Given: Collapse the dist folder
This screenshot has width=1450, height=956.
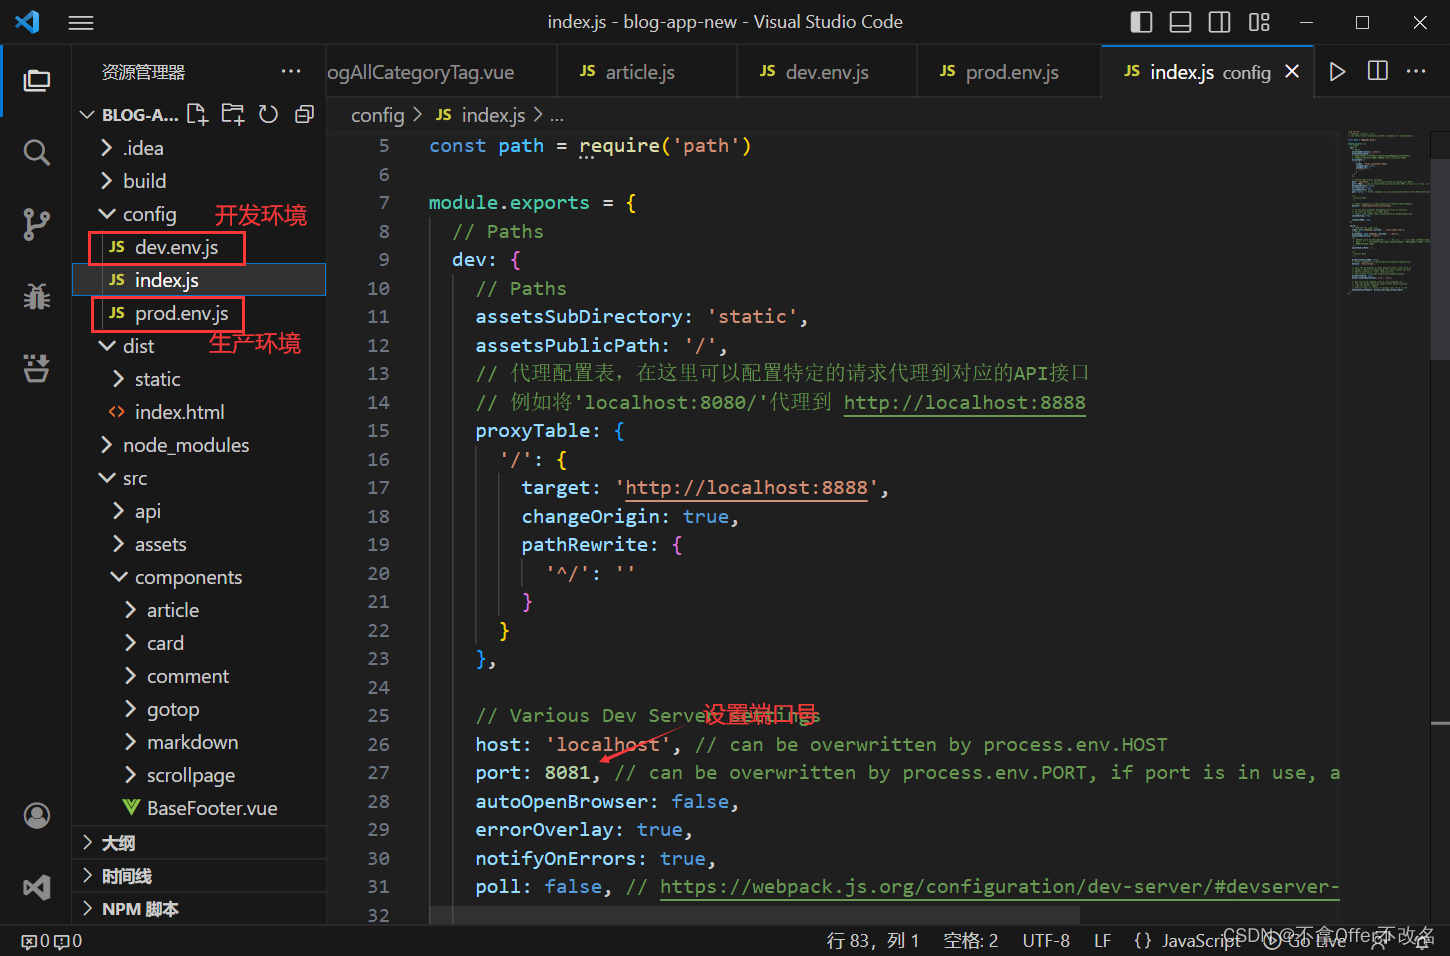Looking at the screenshot, I should pos(199,346).
